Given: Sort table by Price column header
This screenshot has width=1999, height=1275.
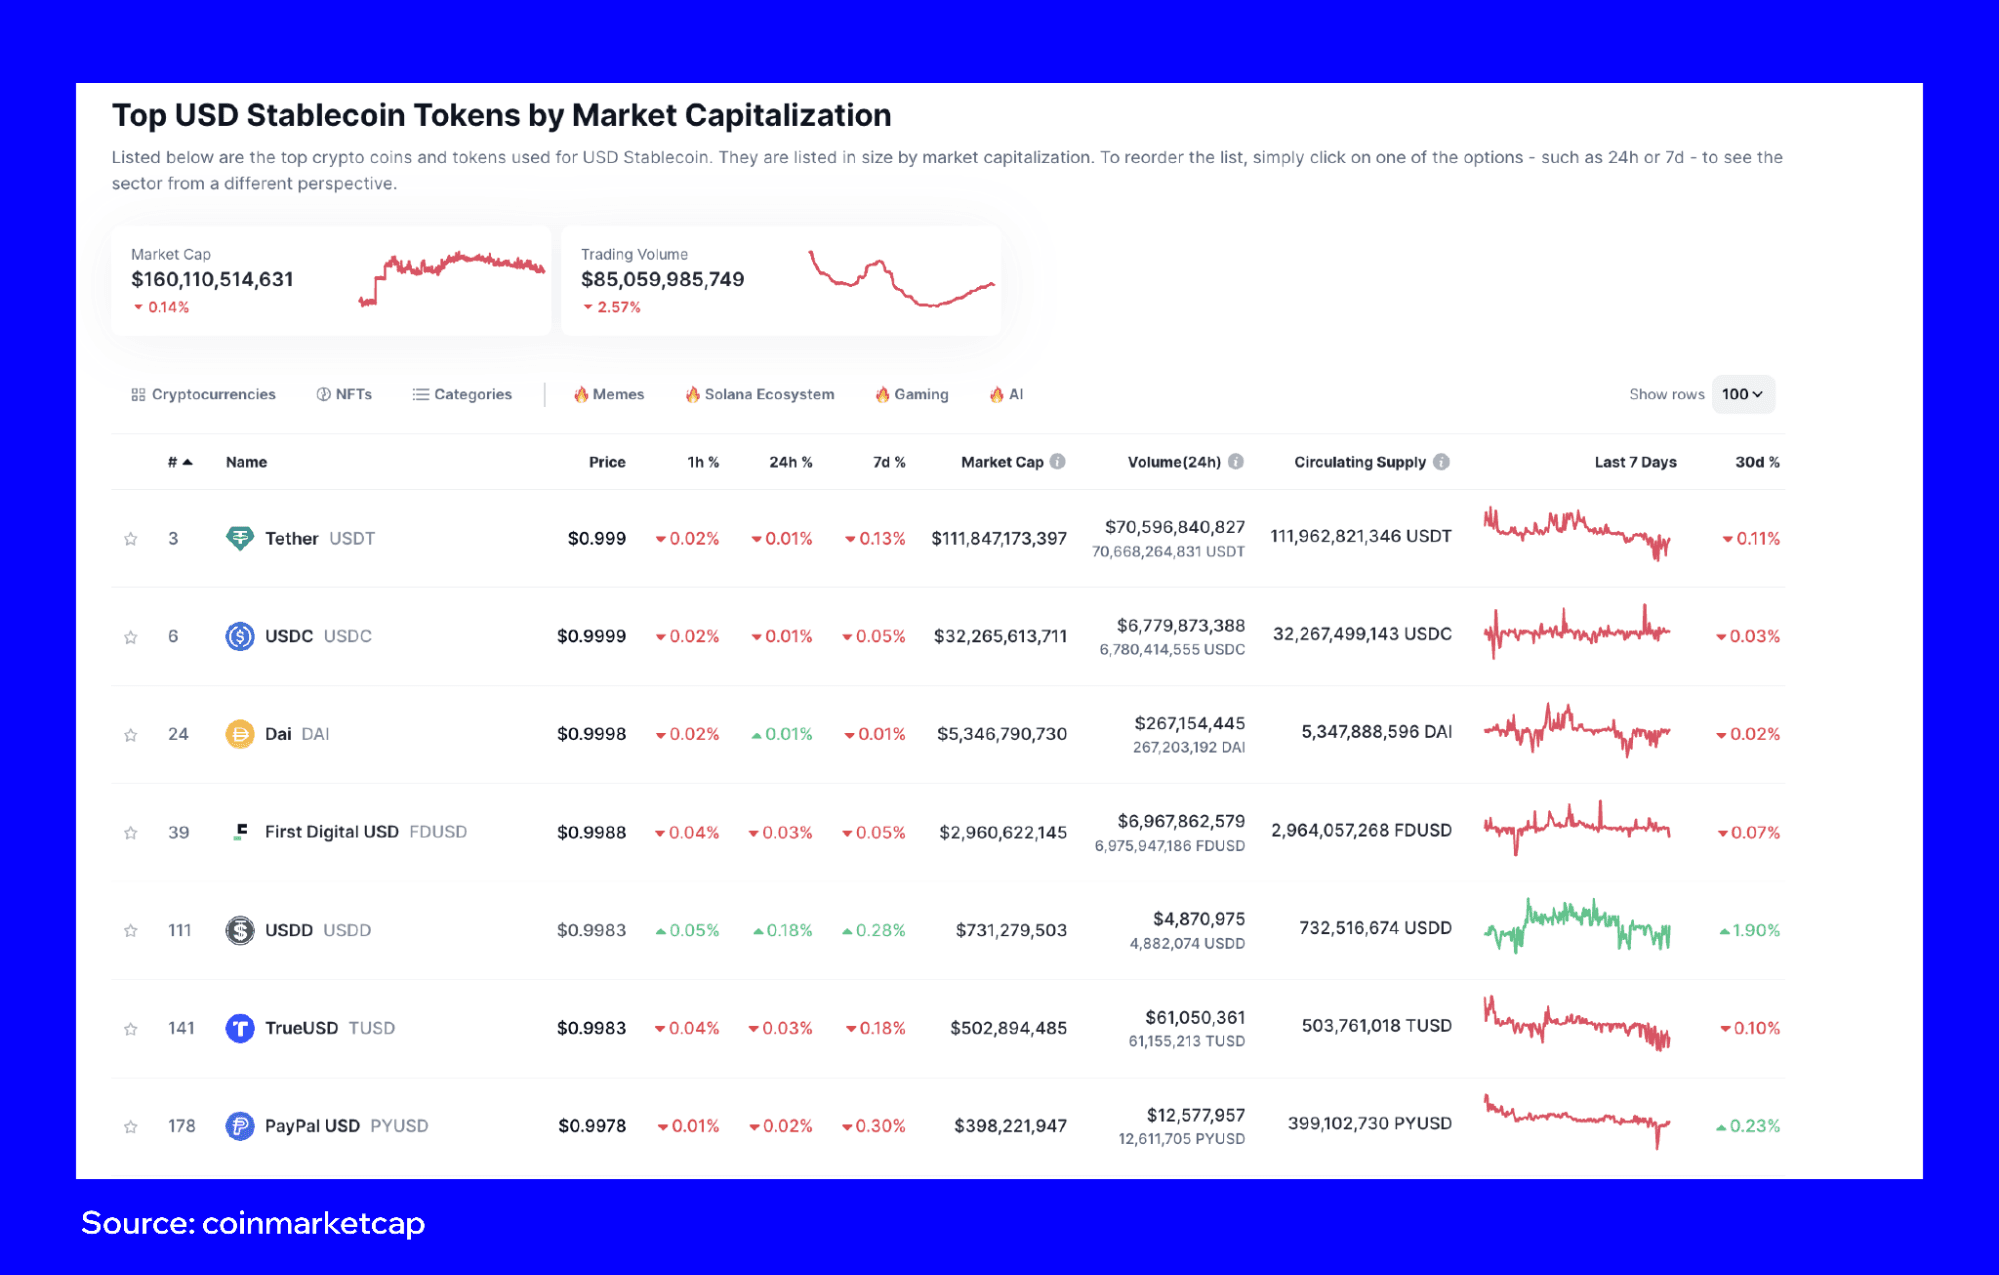Looking at the screenshot, I should coord(607,462).
